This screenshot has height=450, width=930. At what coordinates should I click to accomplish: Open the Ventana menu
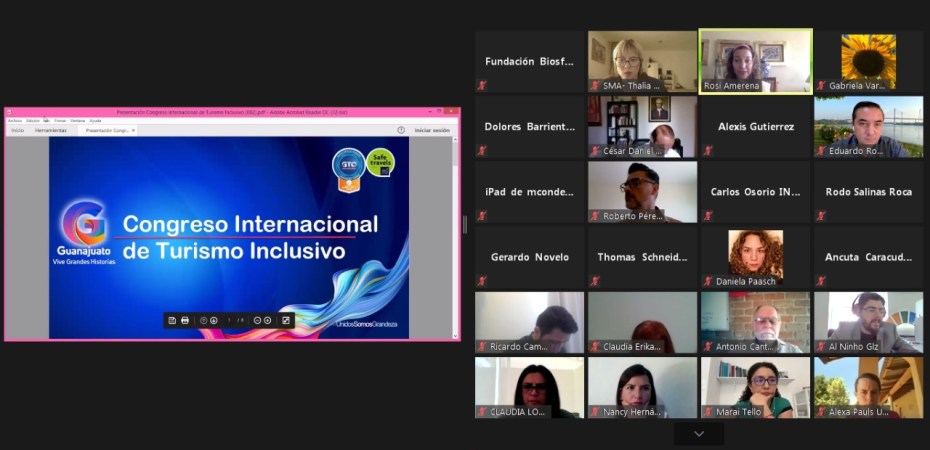(77, 120)
